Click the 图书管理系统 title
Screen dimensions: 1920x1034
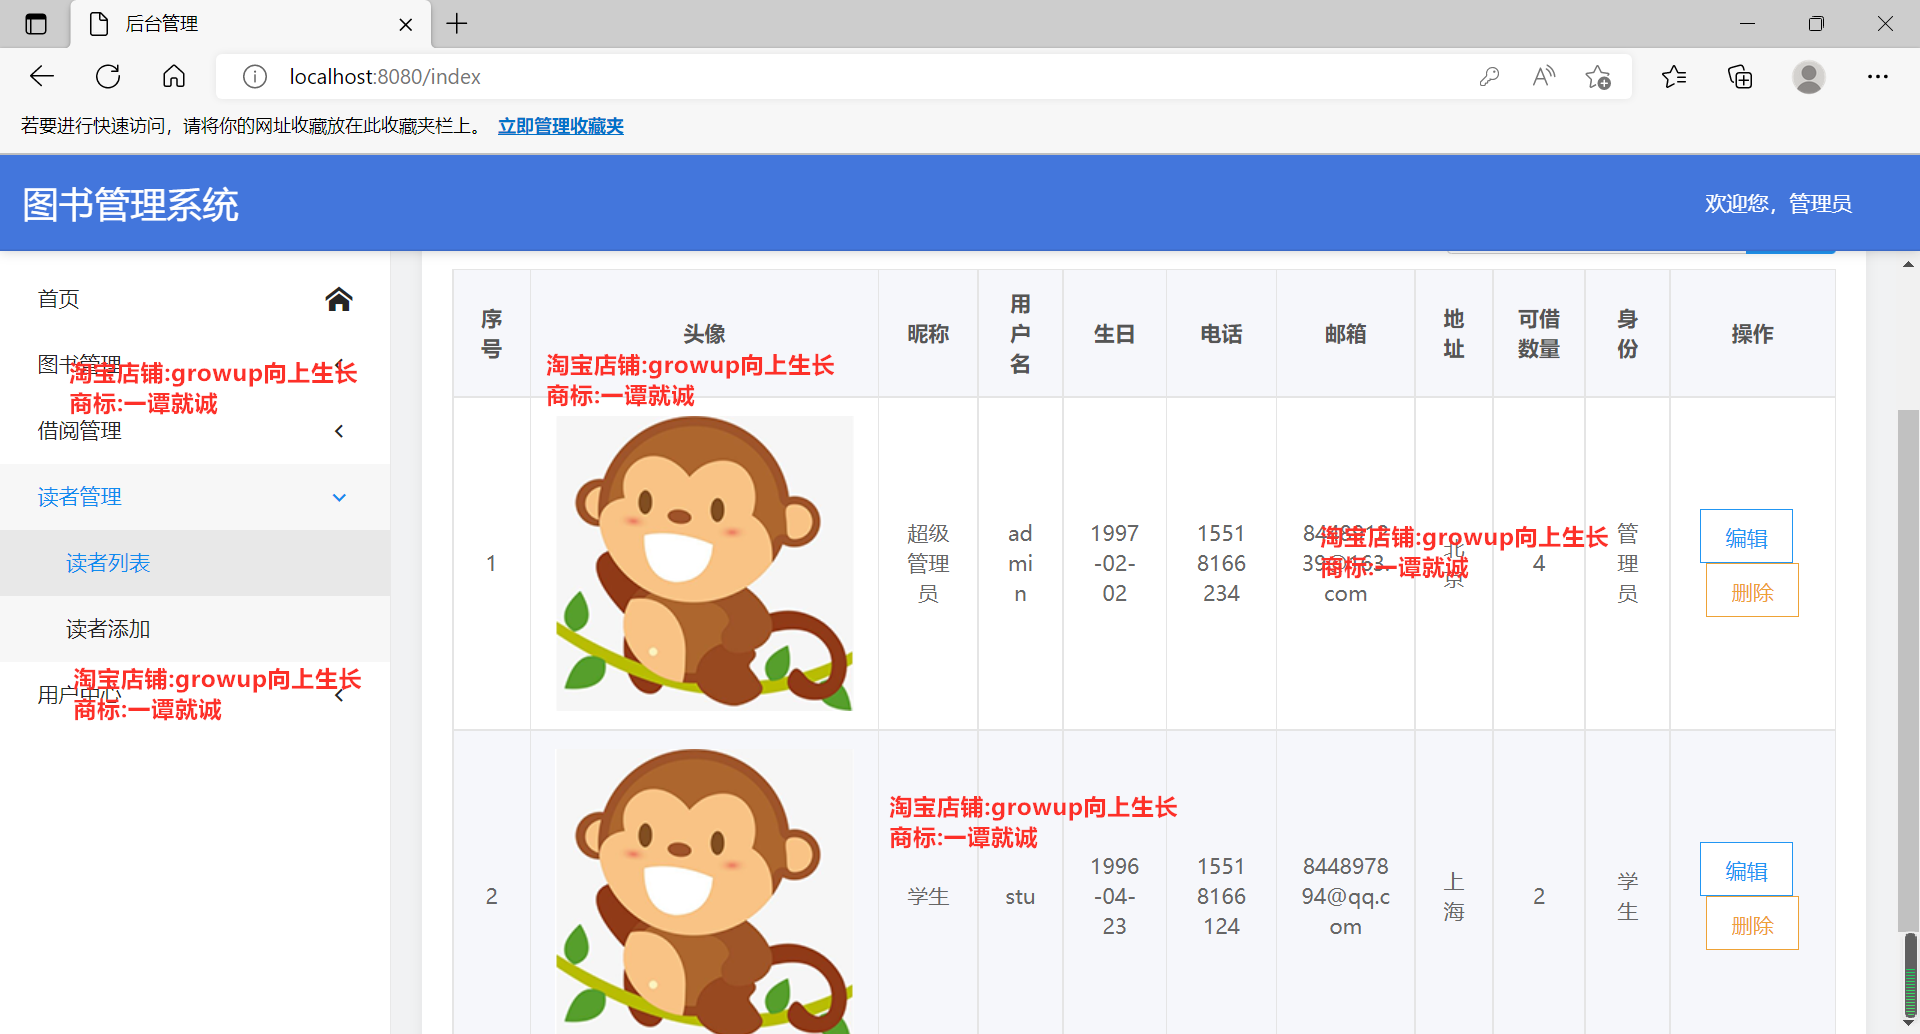[130, 205]
